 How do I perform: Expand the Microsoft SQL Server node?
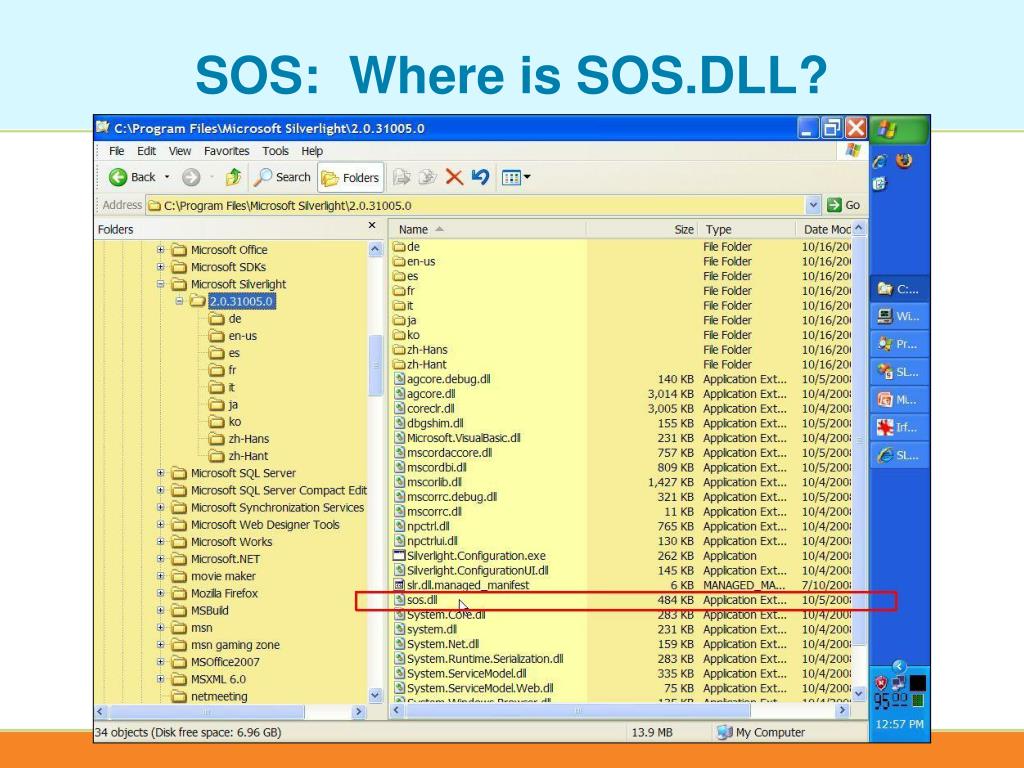(x=161, y=473)
